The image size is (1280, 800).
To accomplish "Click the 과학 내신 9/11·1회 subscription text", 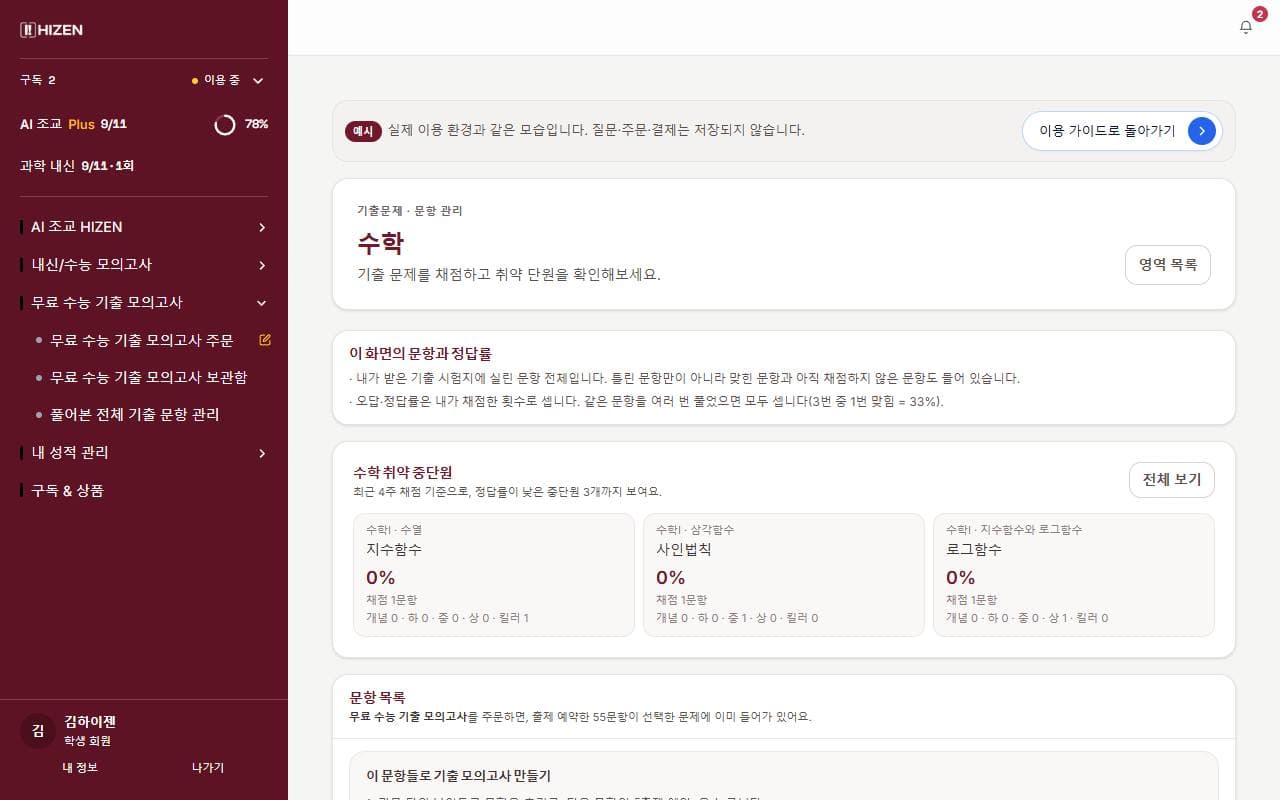I will click(77, 165).
